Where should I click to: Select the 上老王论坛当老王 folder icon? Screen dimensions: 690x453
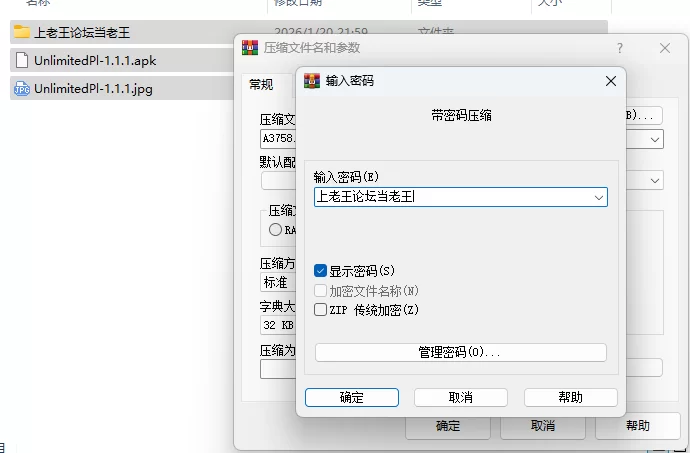pos(22,32)
